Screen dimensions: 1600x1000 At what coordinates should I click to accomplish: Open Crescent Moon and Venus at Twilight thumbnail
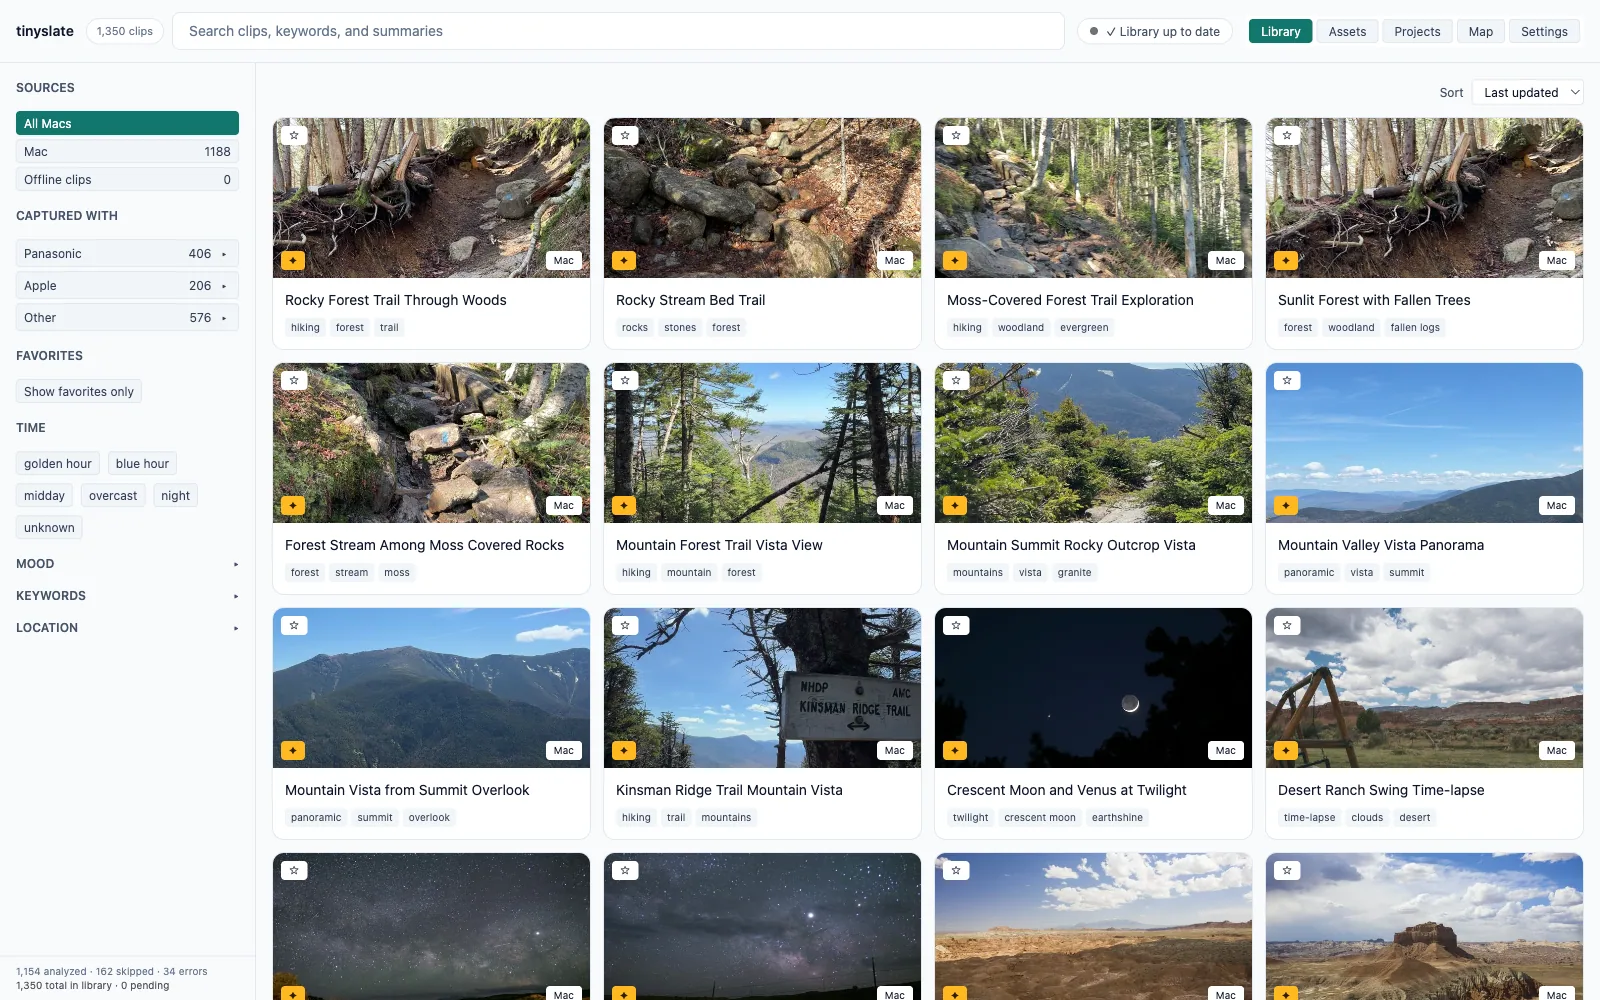click(1093, 688)
